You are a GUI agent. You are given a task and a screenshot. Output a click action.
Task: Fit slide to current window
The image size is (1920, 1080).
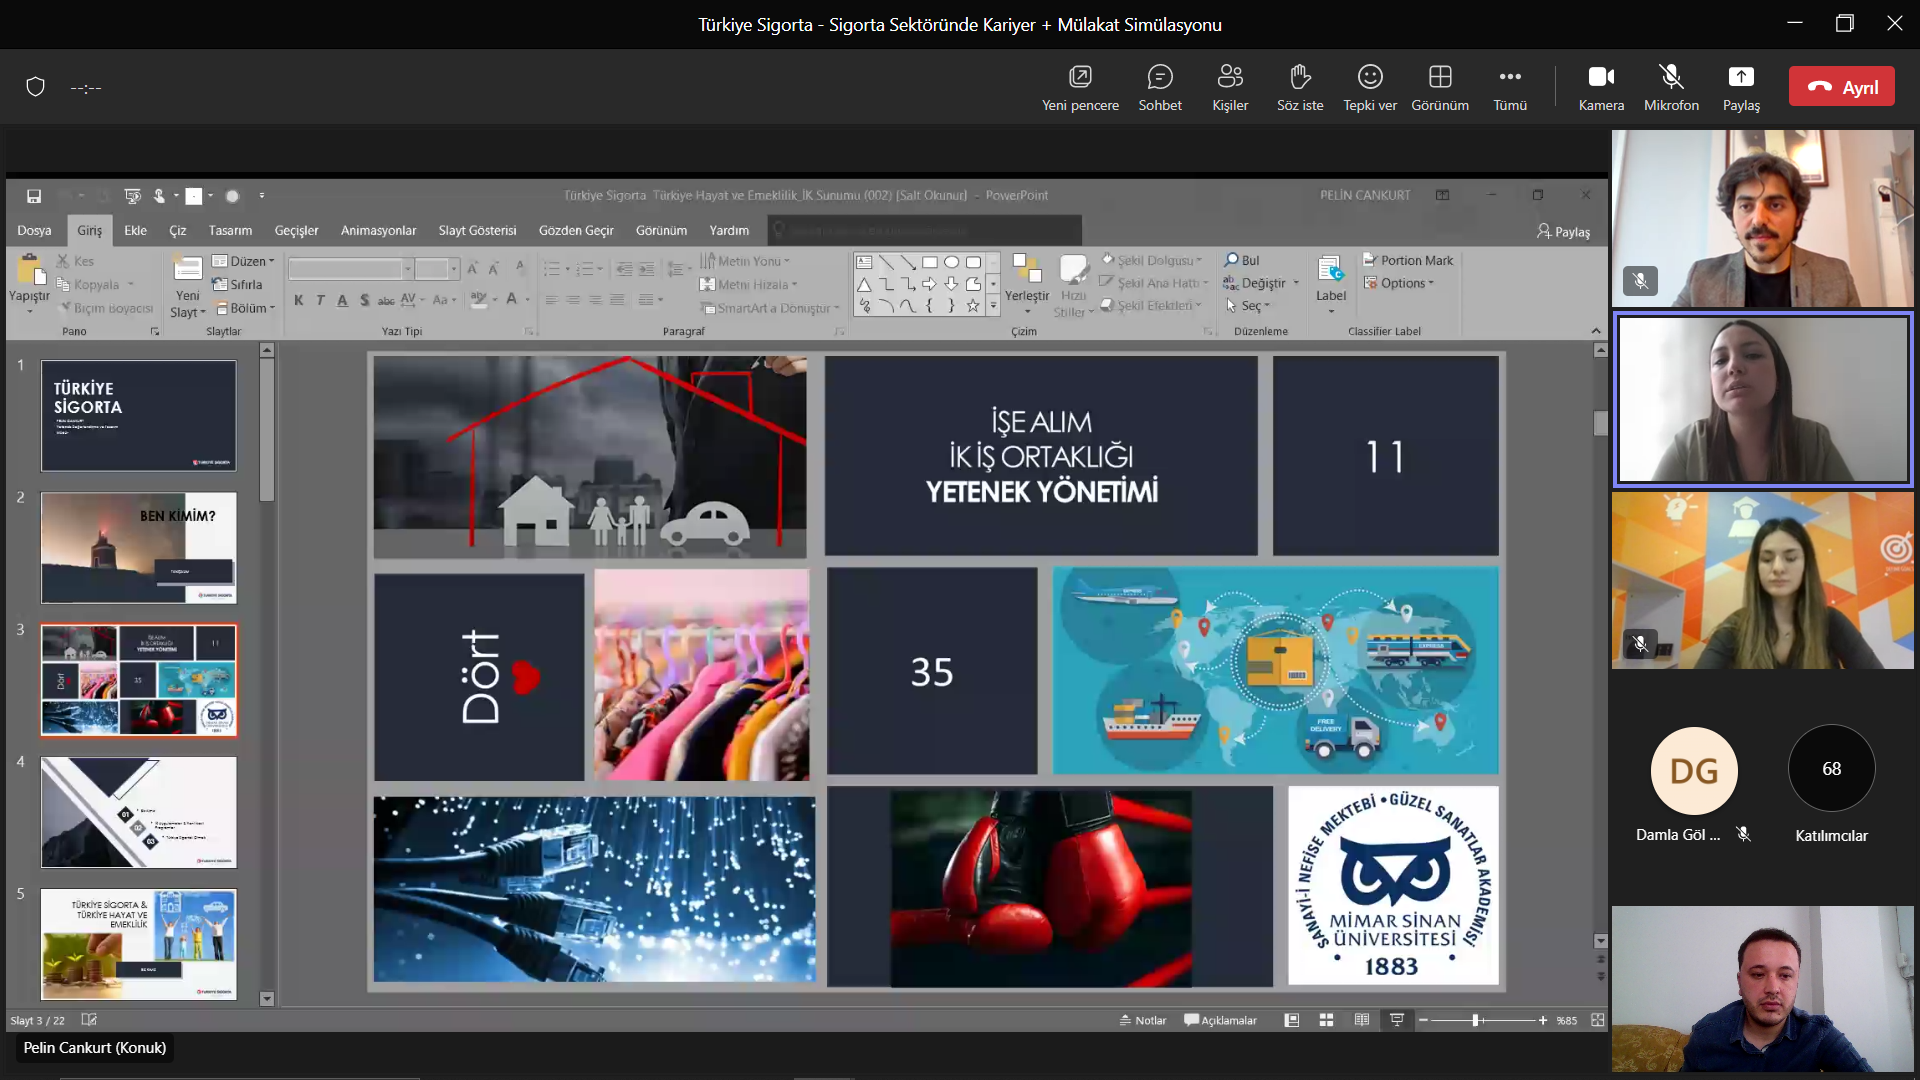[1597, 1020]
